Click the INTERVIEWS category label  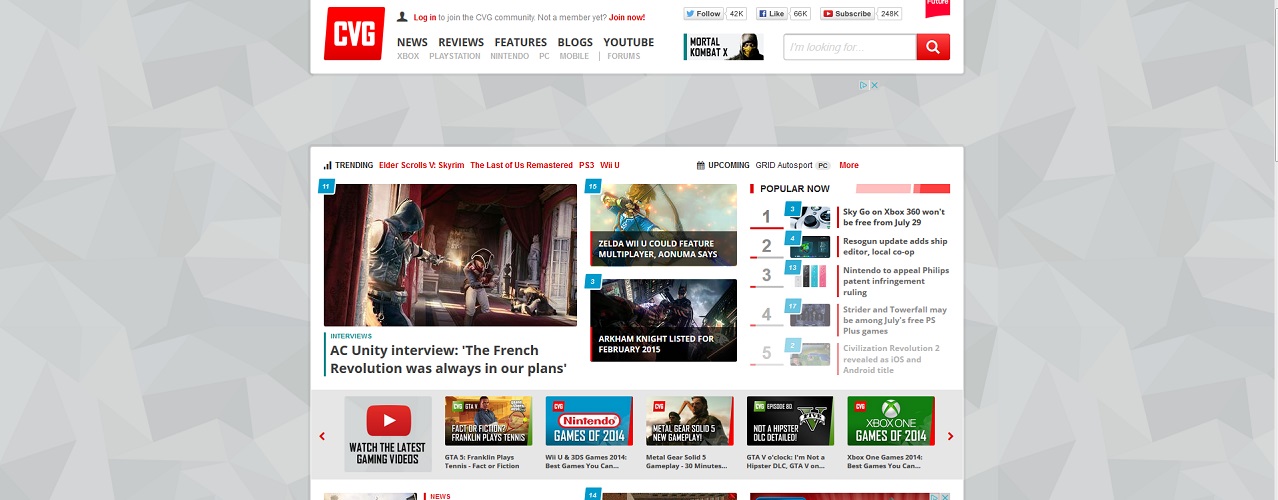point(351,336)
